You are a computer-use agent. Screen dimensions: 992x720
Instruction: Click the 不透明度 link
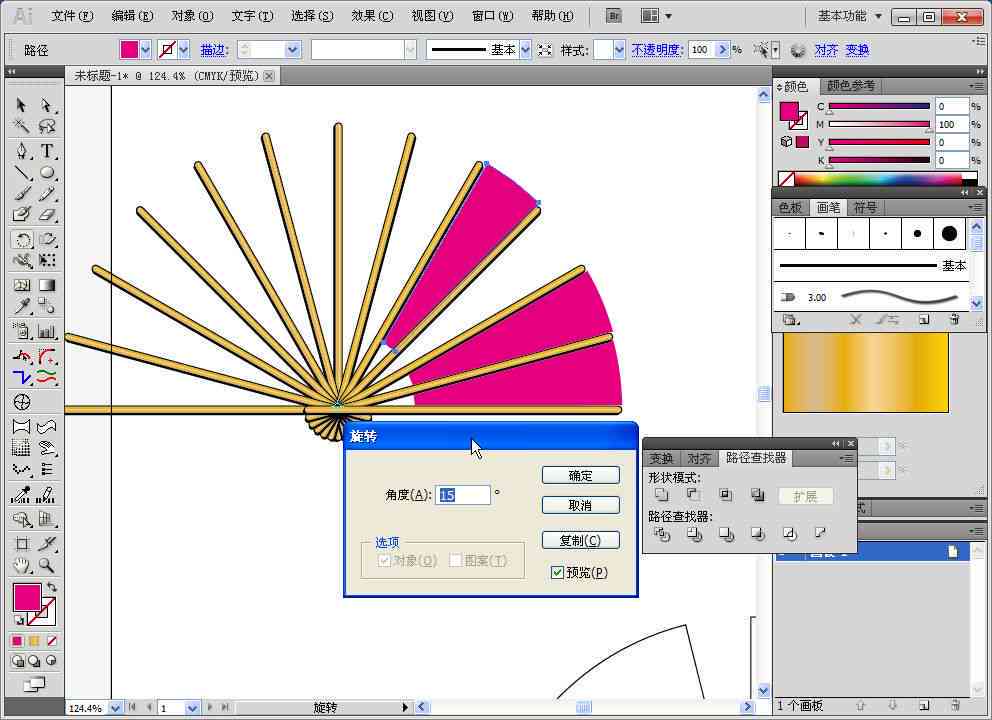(656, 49)
